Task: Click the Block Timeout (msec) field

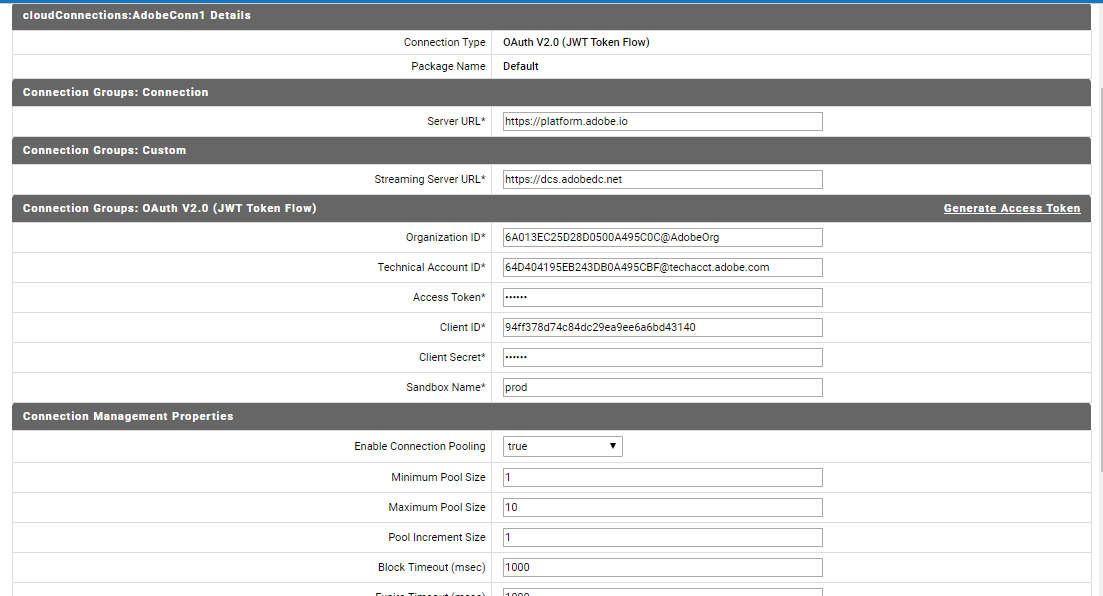Action: pyautogui.click(x=663, y=568)
